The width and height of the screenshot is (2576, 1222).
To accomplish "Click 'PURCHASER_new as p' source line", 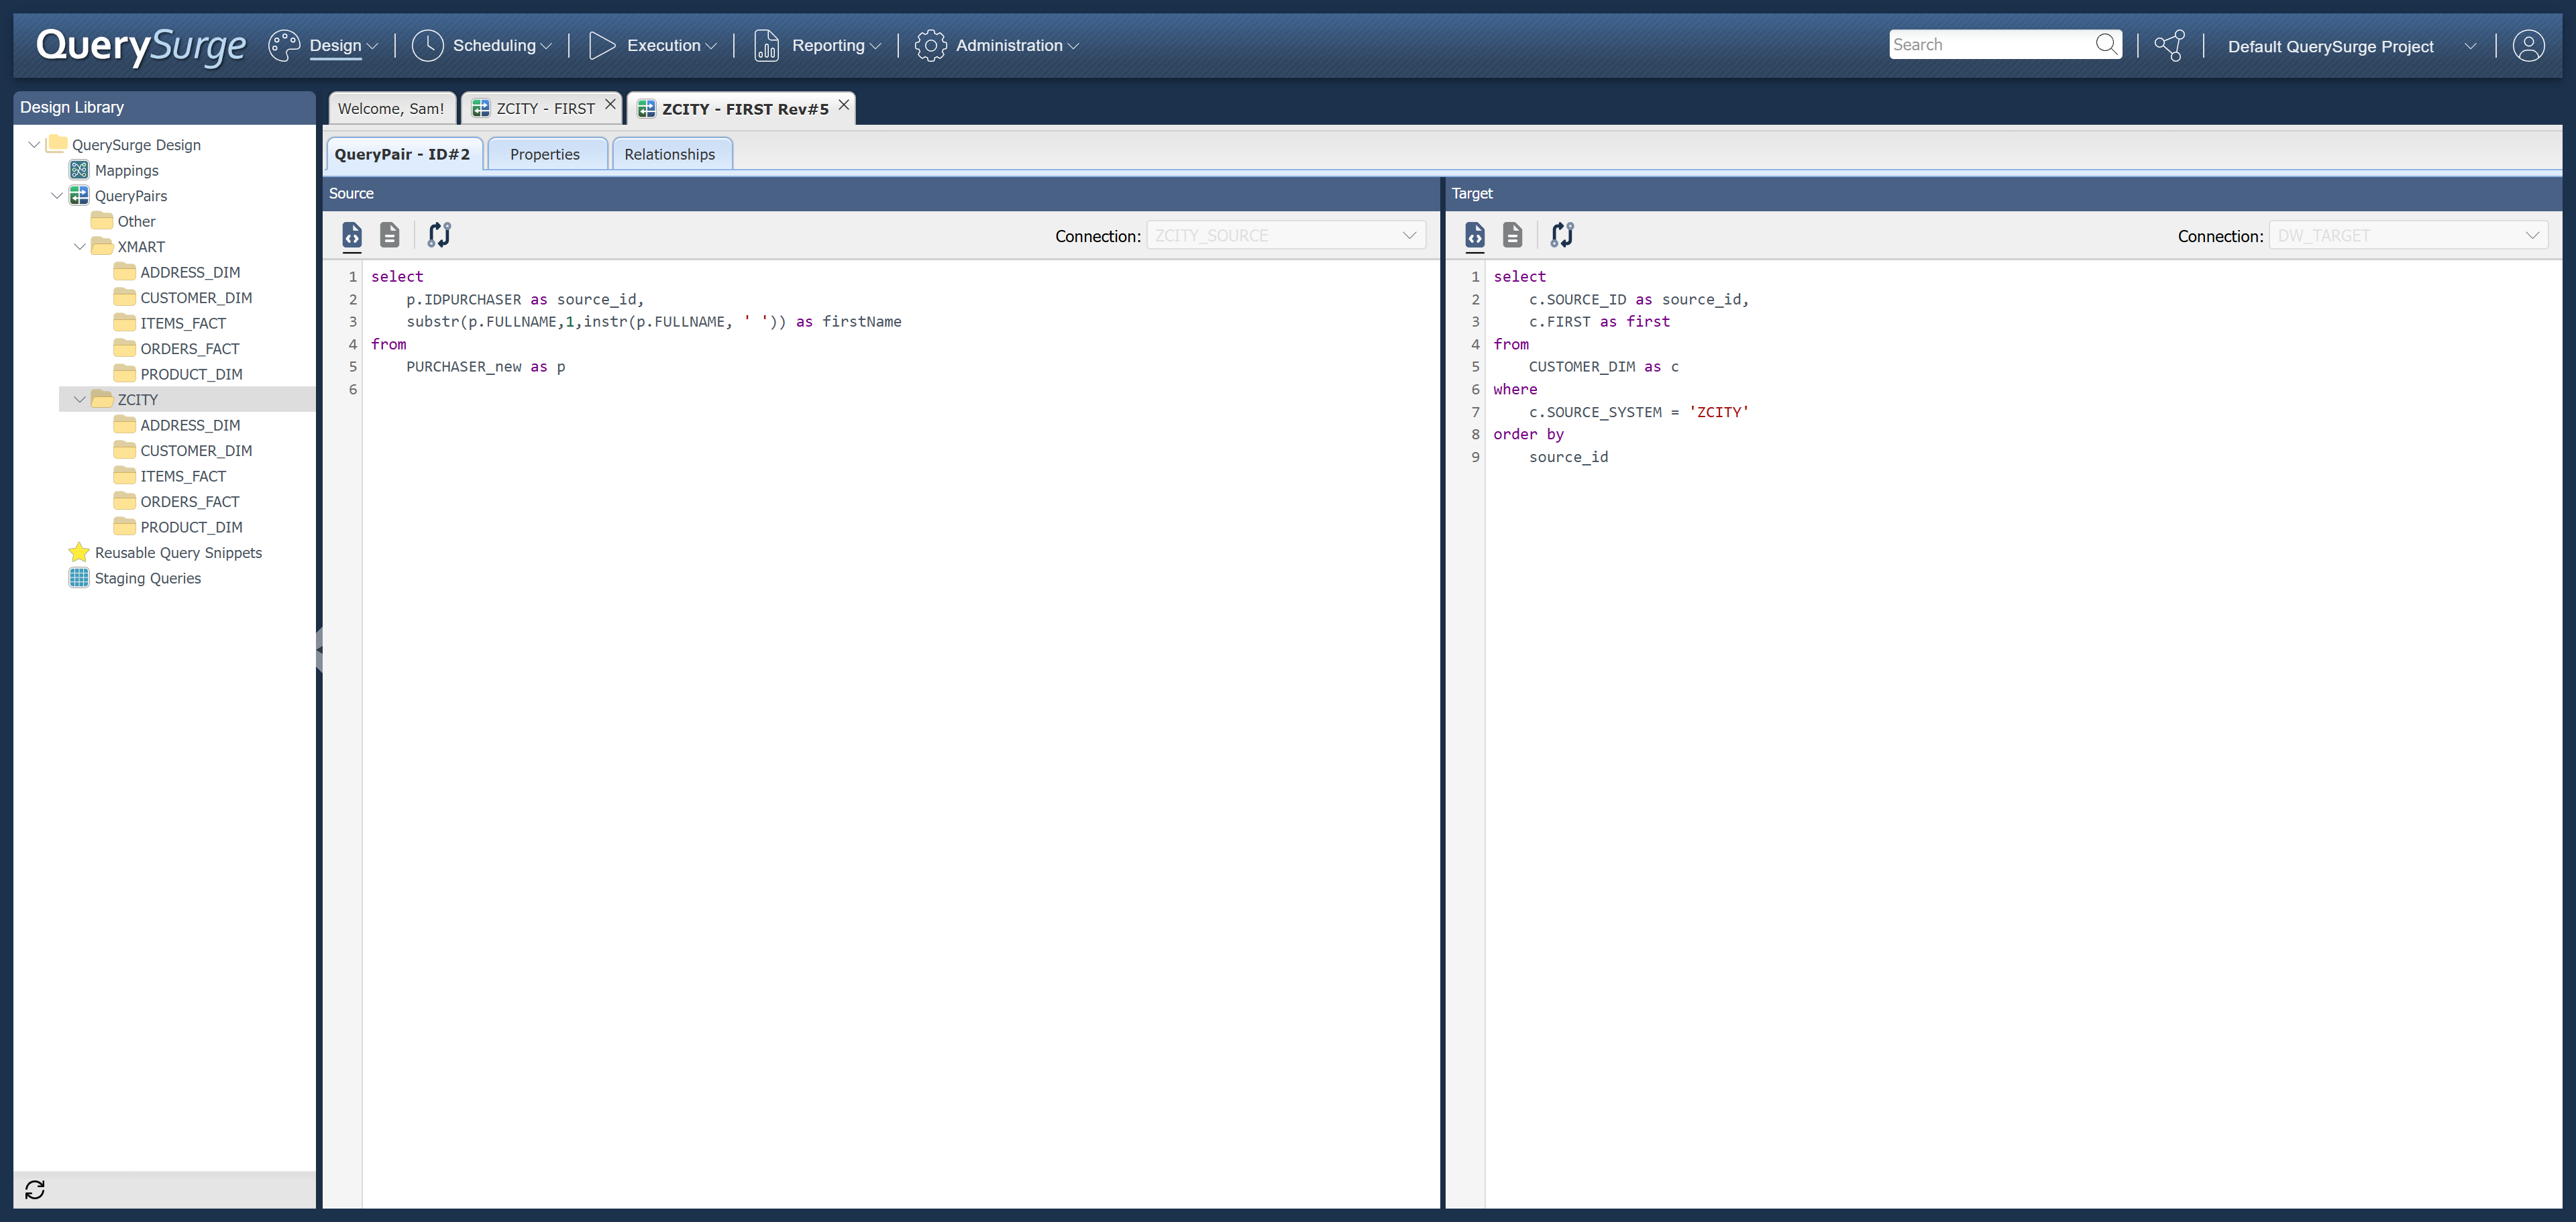I will (x=486, y=367).
